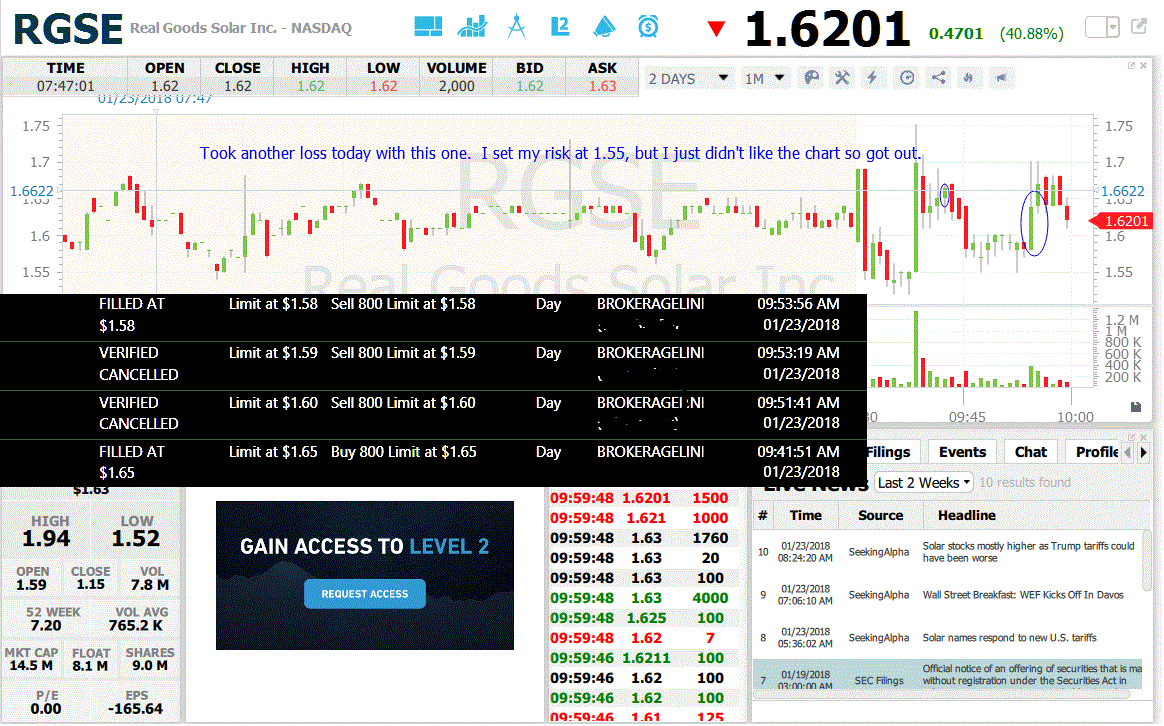
Task: Select the RGSE ticker symbol
Action: coord(68,29)
